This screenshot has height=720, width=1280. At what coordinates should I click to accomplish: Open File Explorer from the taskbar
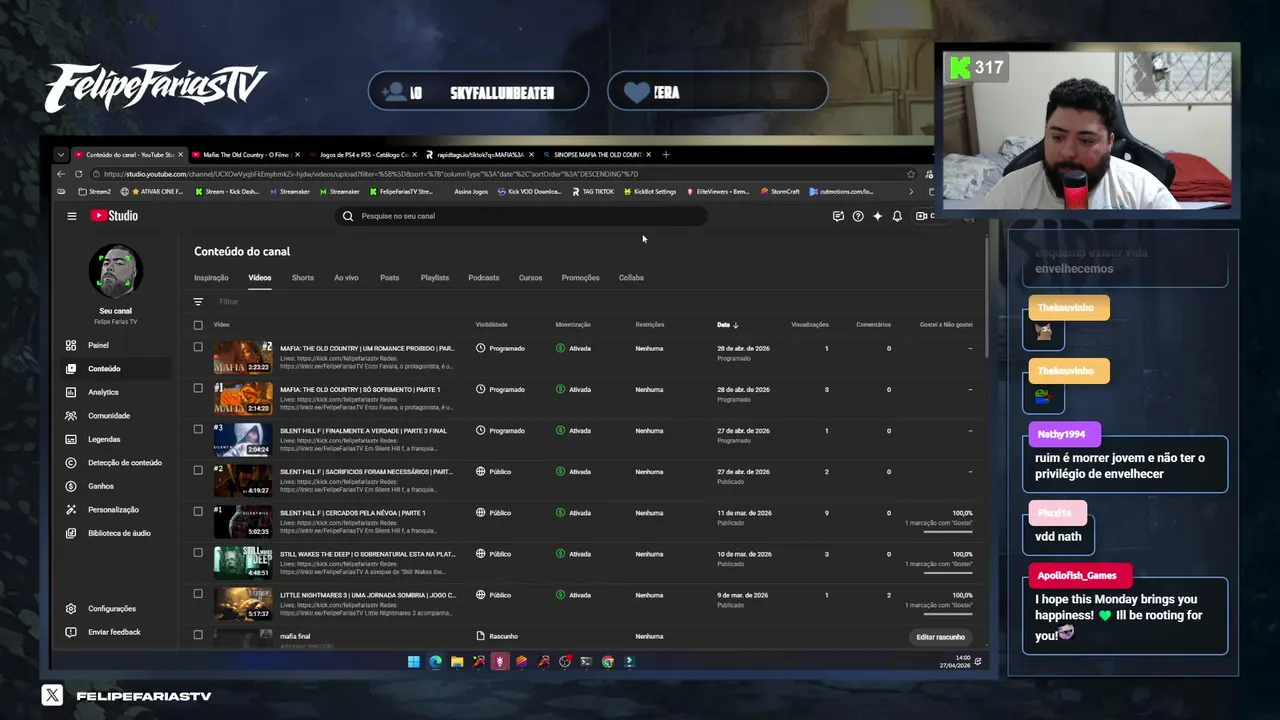[x=457, y=661]
